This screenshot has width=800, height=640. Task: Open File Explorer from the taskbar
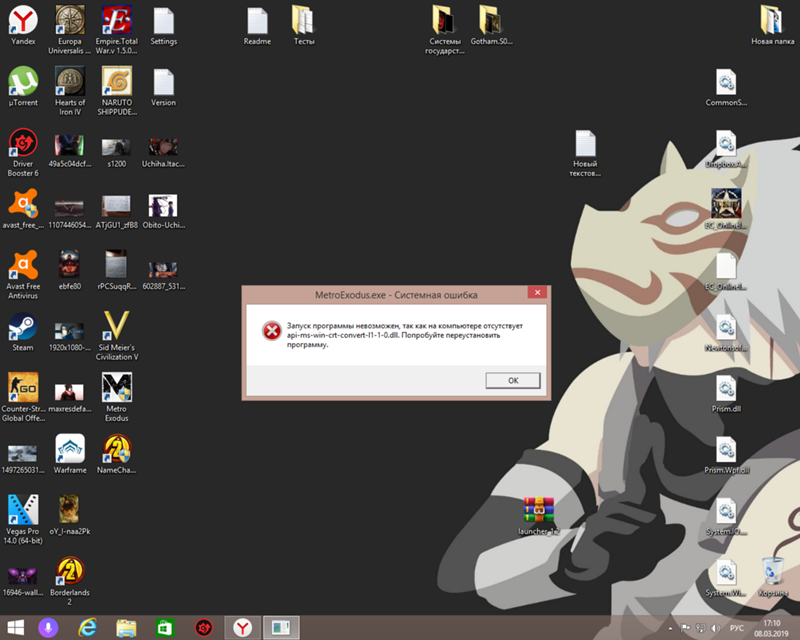pos(126,627)
